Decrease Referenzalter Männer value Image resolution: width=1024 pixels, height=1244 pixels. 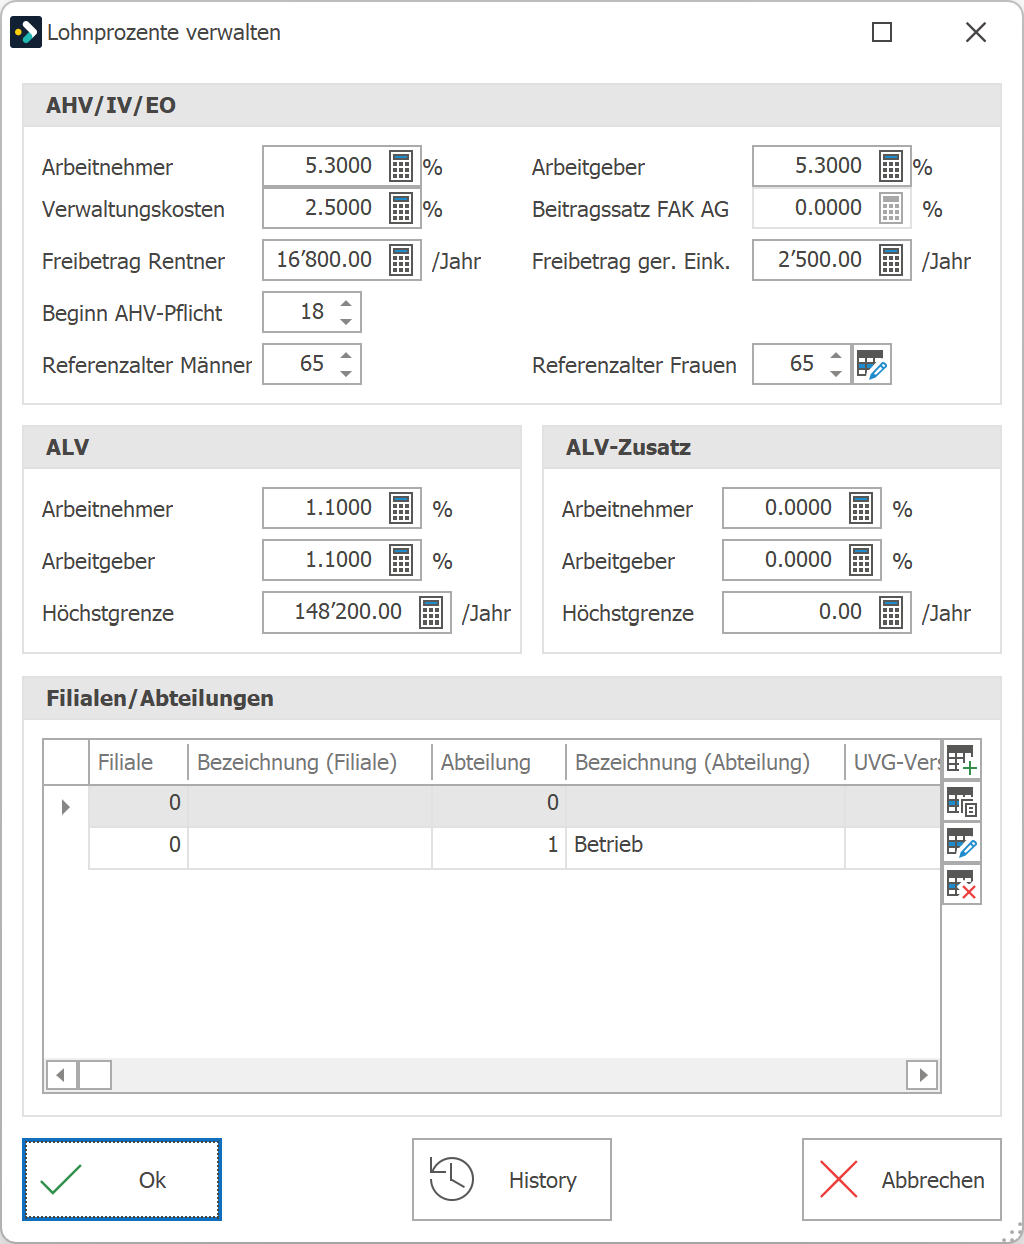(346, 373)
